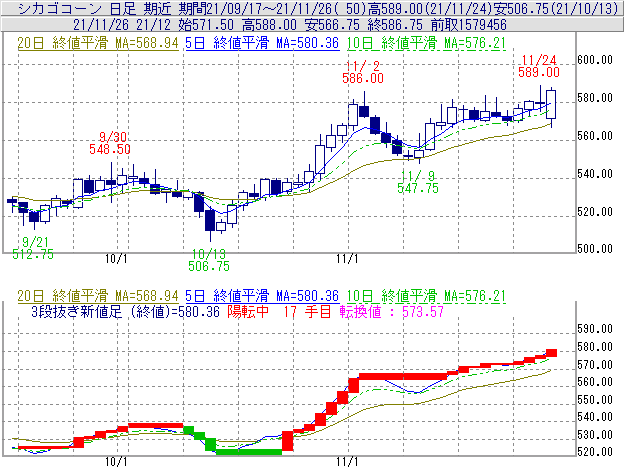This screenshot has height=475, width=624.
Task: Click the 5日 終値平滑 legend in lower chart
Action: point(262,296)
